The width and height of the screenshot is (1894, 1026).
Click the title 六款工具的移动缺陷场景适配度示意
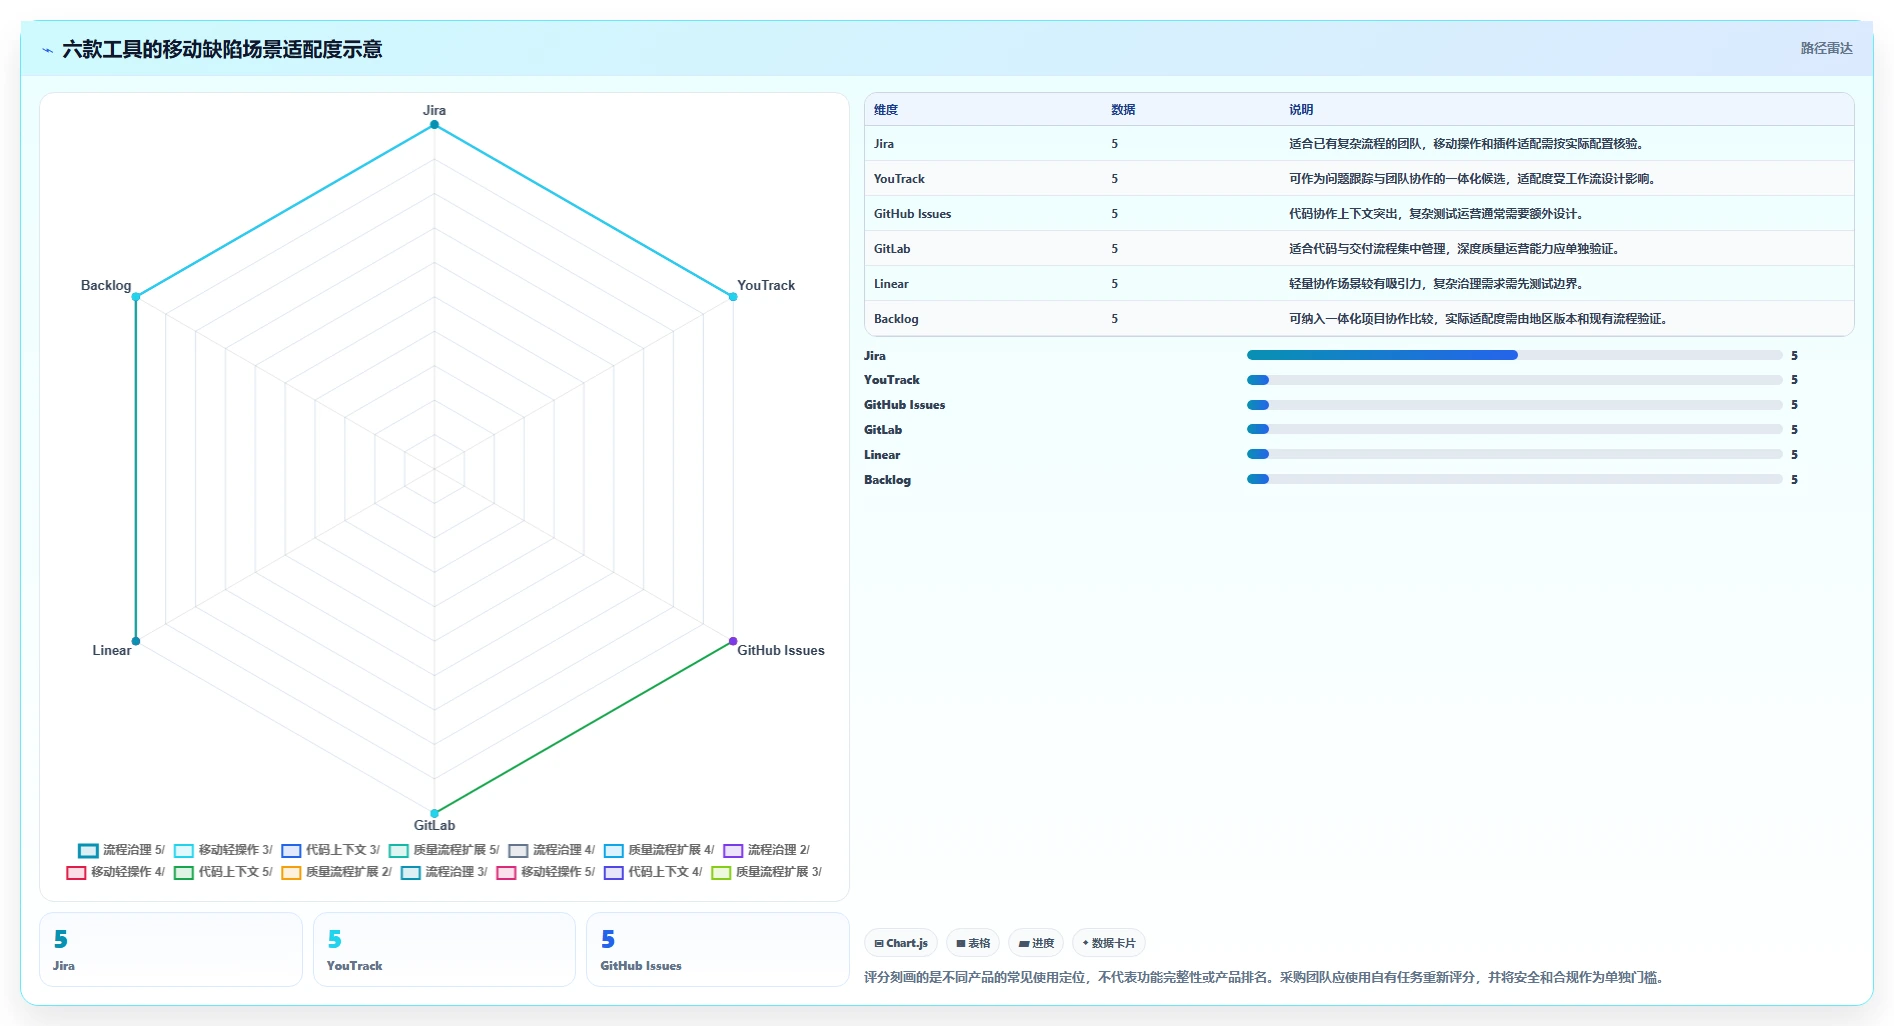[222, 49]
